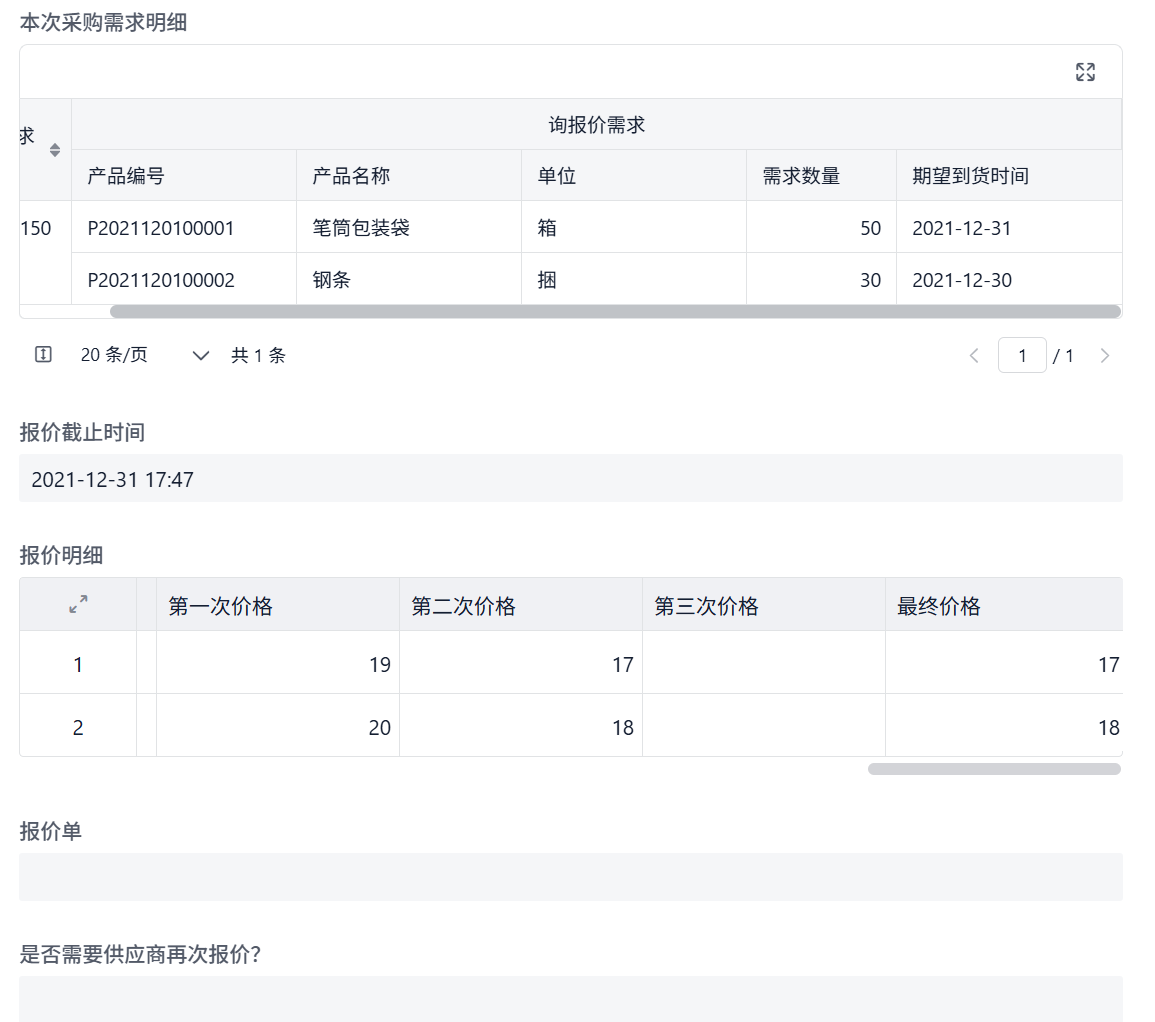The image size is (1155, 1022).
Task: Click fullscreen icon of requirements table
Action: [x=1085, y=72]
